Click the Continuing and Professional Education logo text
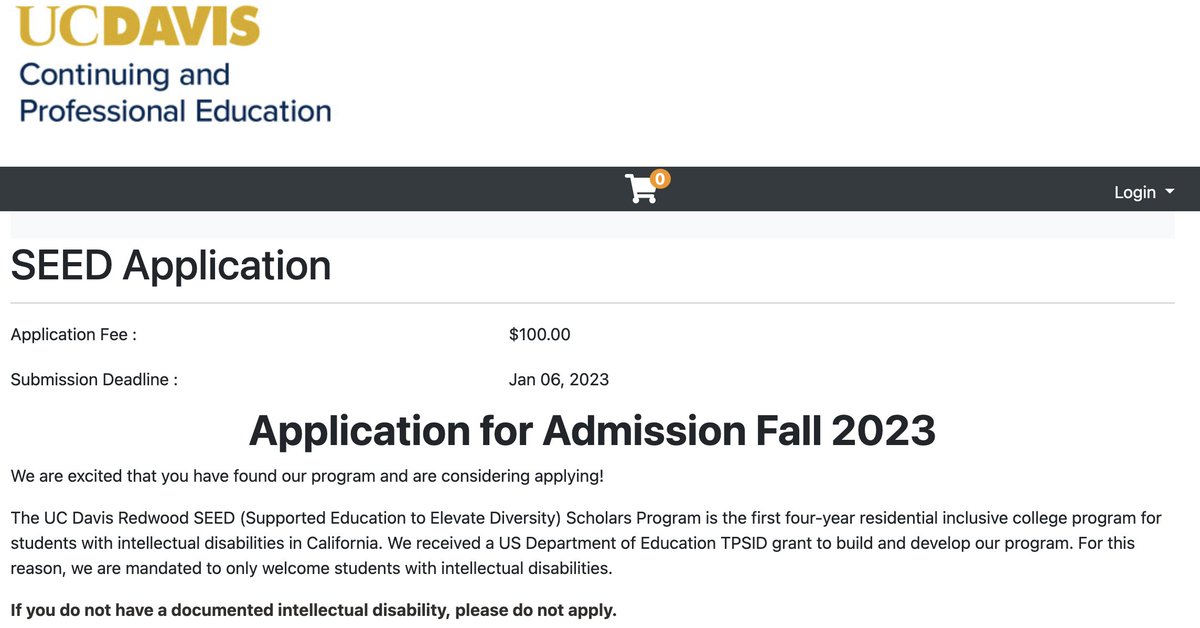This screenshot has height=628, width=1200. [x=175, y=92]
